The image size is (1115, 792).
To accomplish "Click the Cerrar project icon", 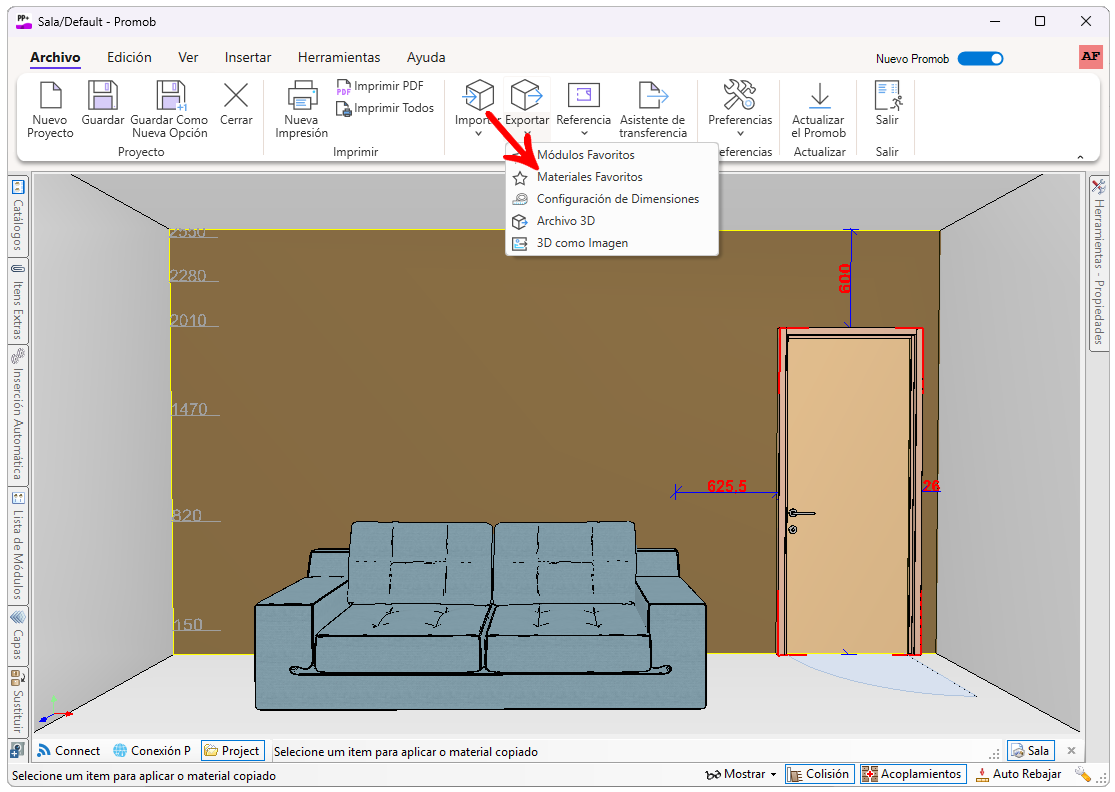I will coord(236,97).
